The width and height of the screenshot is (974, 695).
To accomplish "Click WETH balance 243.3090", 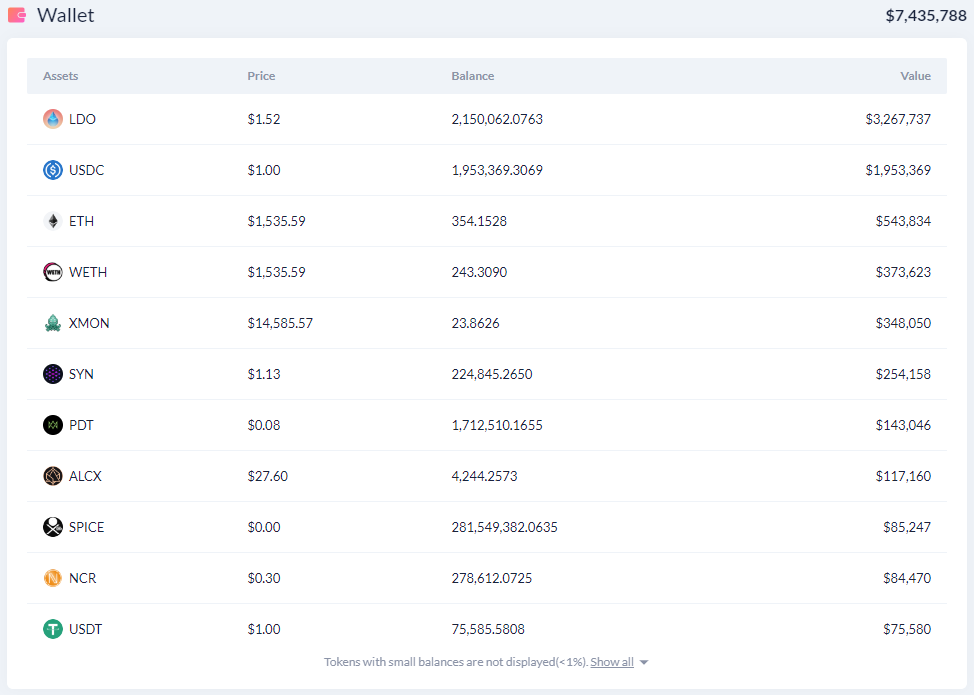I will point(479,271).
